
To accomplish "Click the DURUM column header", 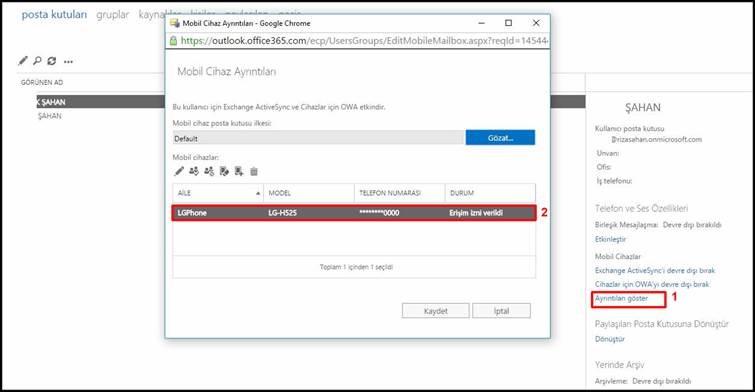I will pyautogui.click(x=490, y=193).
